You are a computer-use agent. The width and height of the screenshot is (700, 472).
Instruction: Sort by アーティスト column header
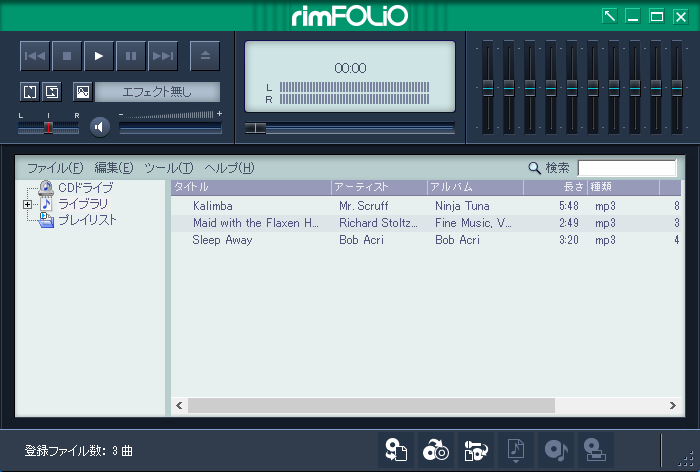click(379, 188)
